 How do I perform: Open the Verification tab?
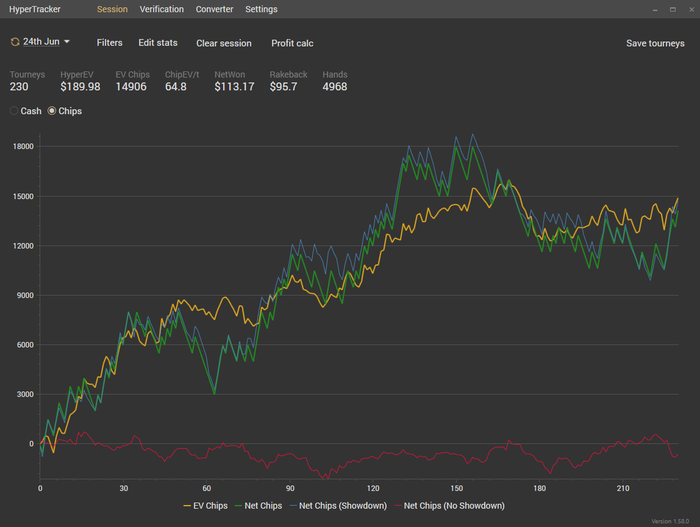pos(162,9)
